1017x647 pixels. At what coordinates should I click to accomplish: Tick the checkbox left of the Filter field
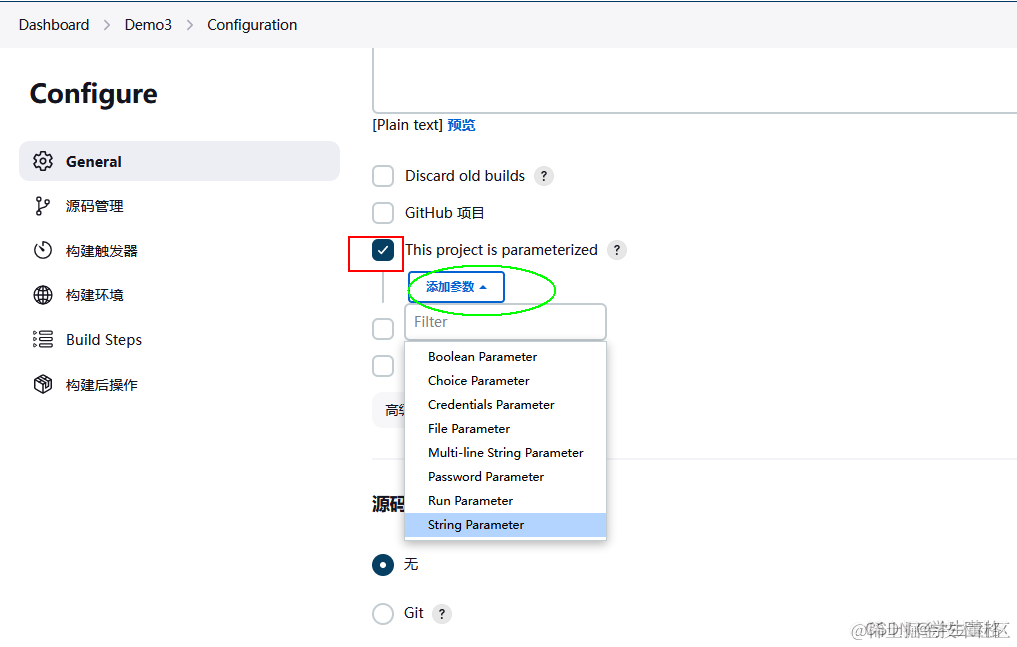(383, 329)
